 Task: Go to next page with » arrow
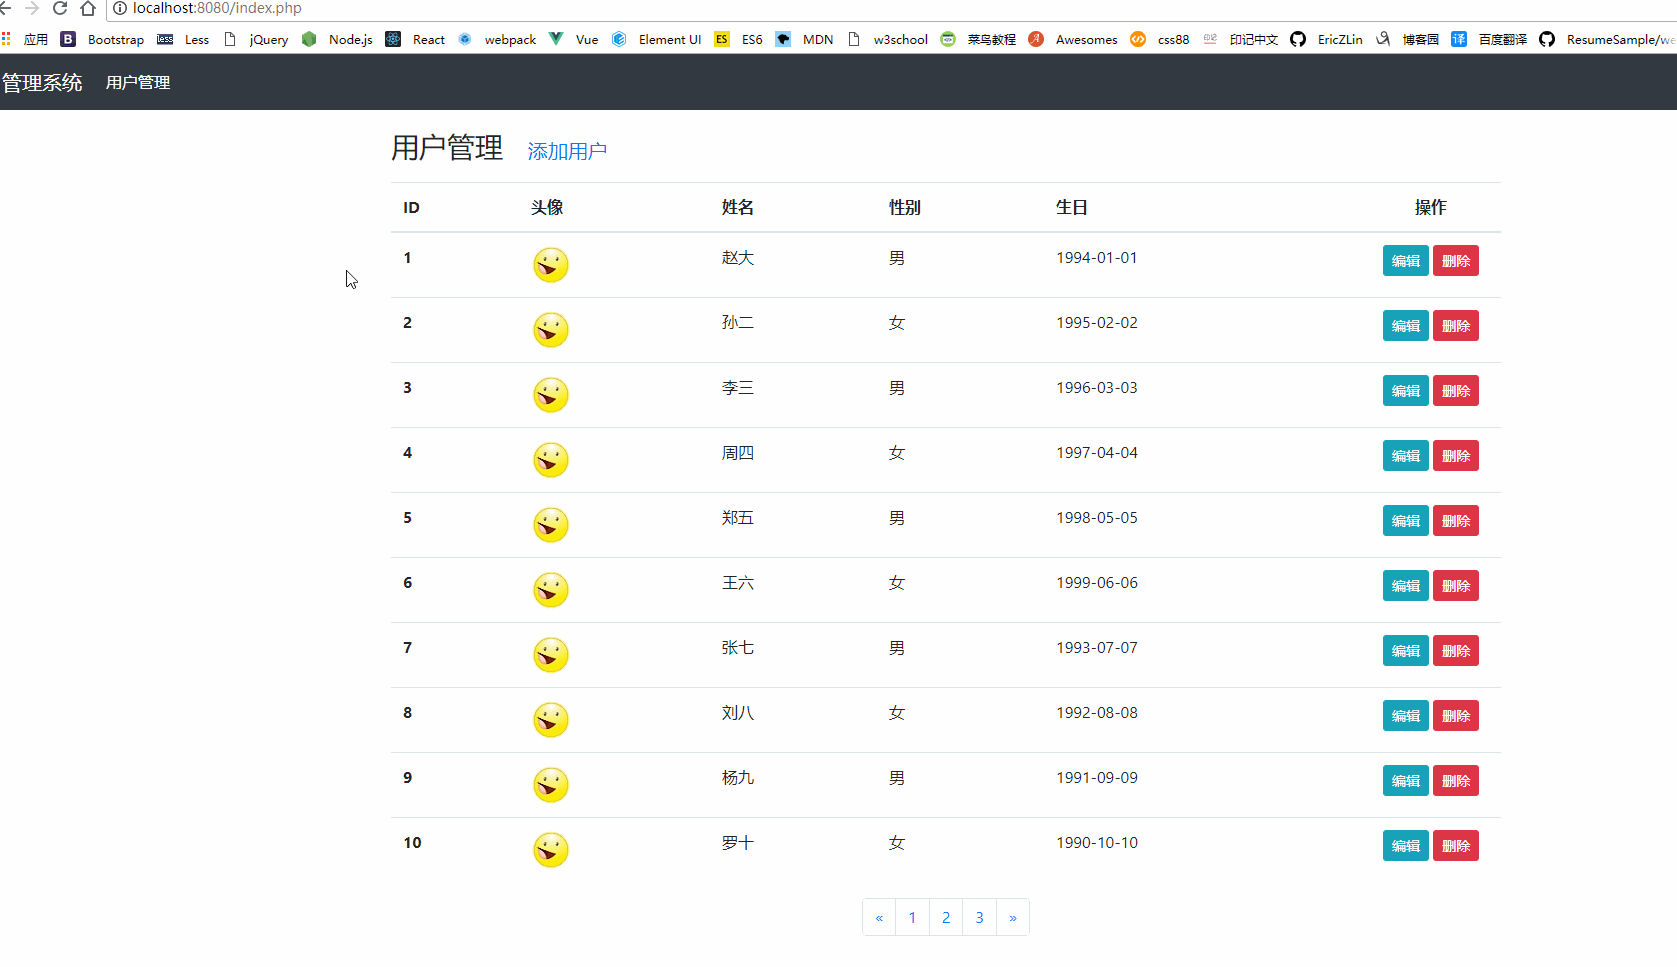click(1013, 917)
